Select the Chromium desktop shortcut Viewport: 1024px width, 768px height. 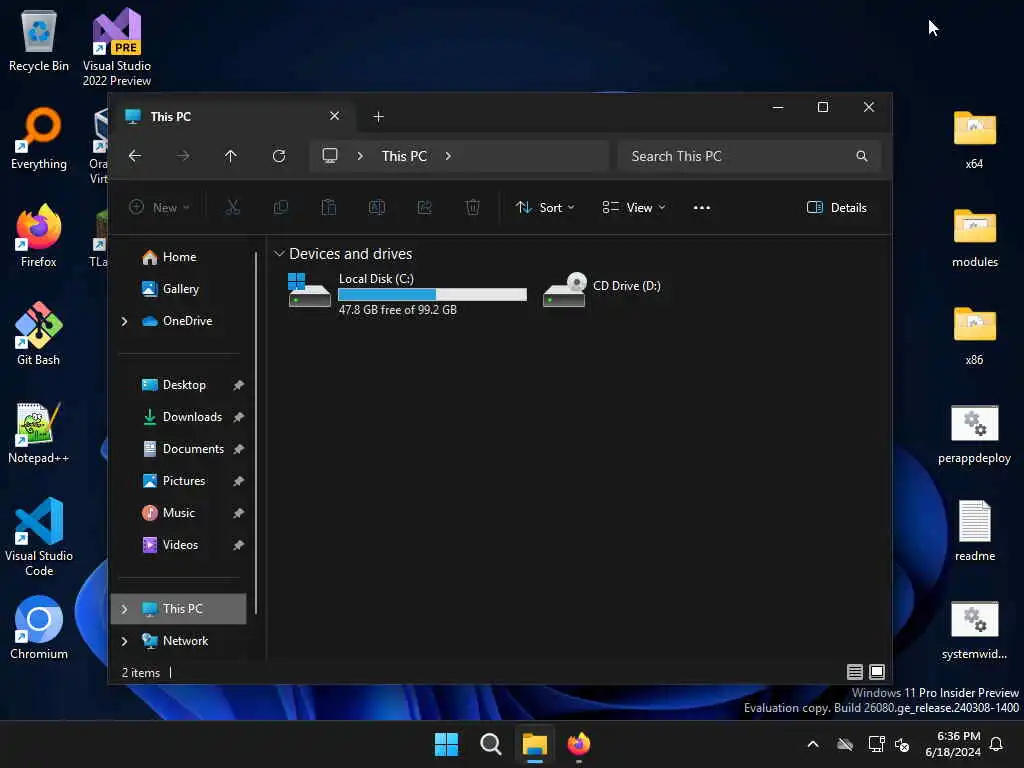[x=39, y=628]
